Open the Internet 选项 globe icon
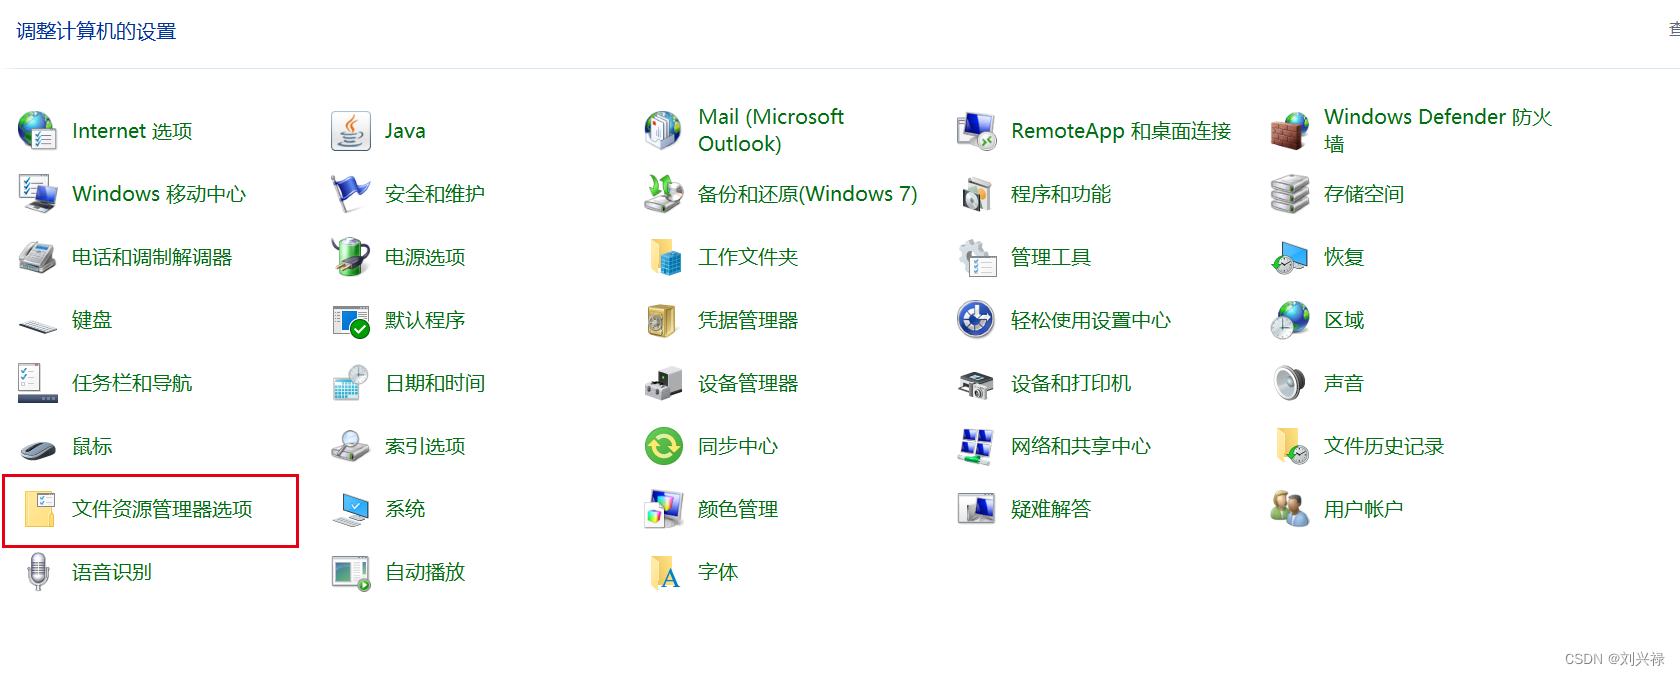 [x=38, y=131]
